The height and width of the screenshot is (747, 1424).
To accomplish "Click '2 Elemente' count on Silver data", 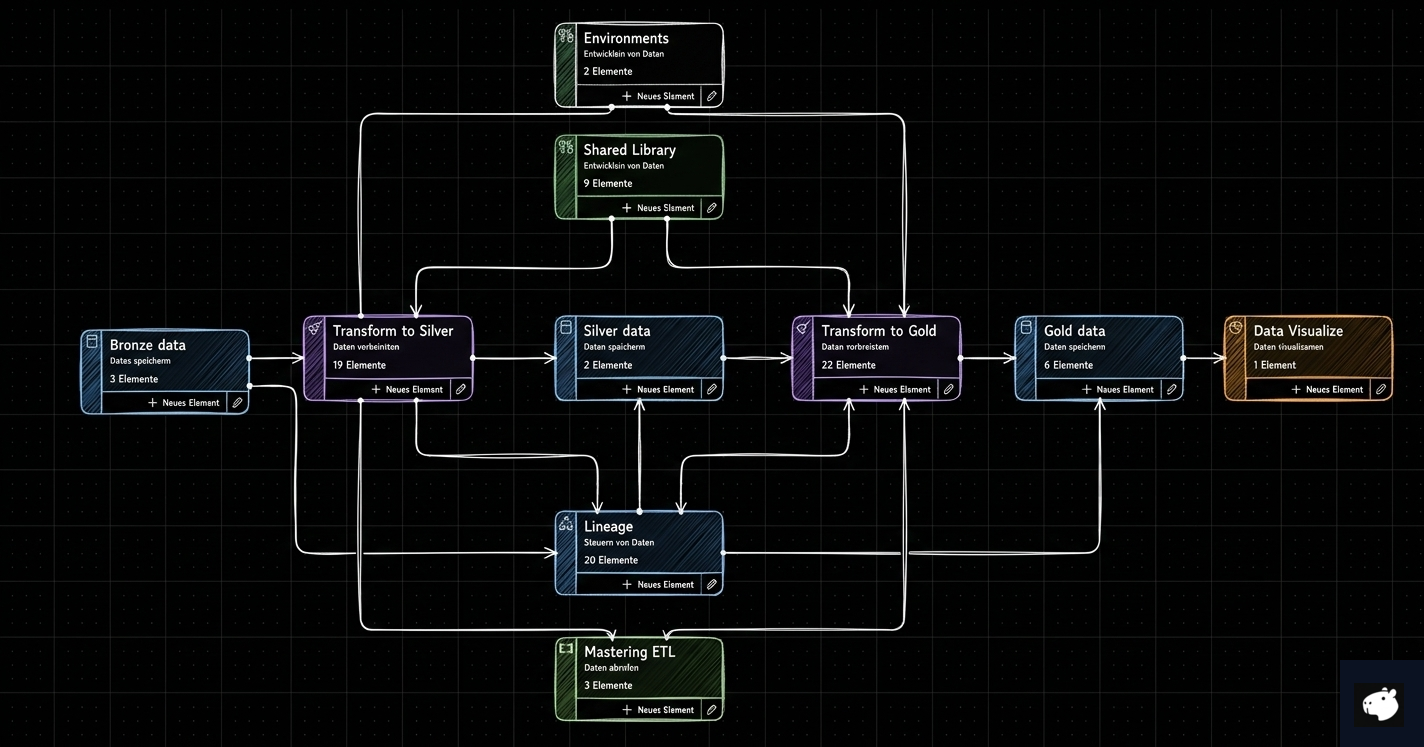I will [x=608, y=365].
